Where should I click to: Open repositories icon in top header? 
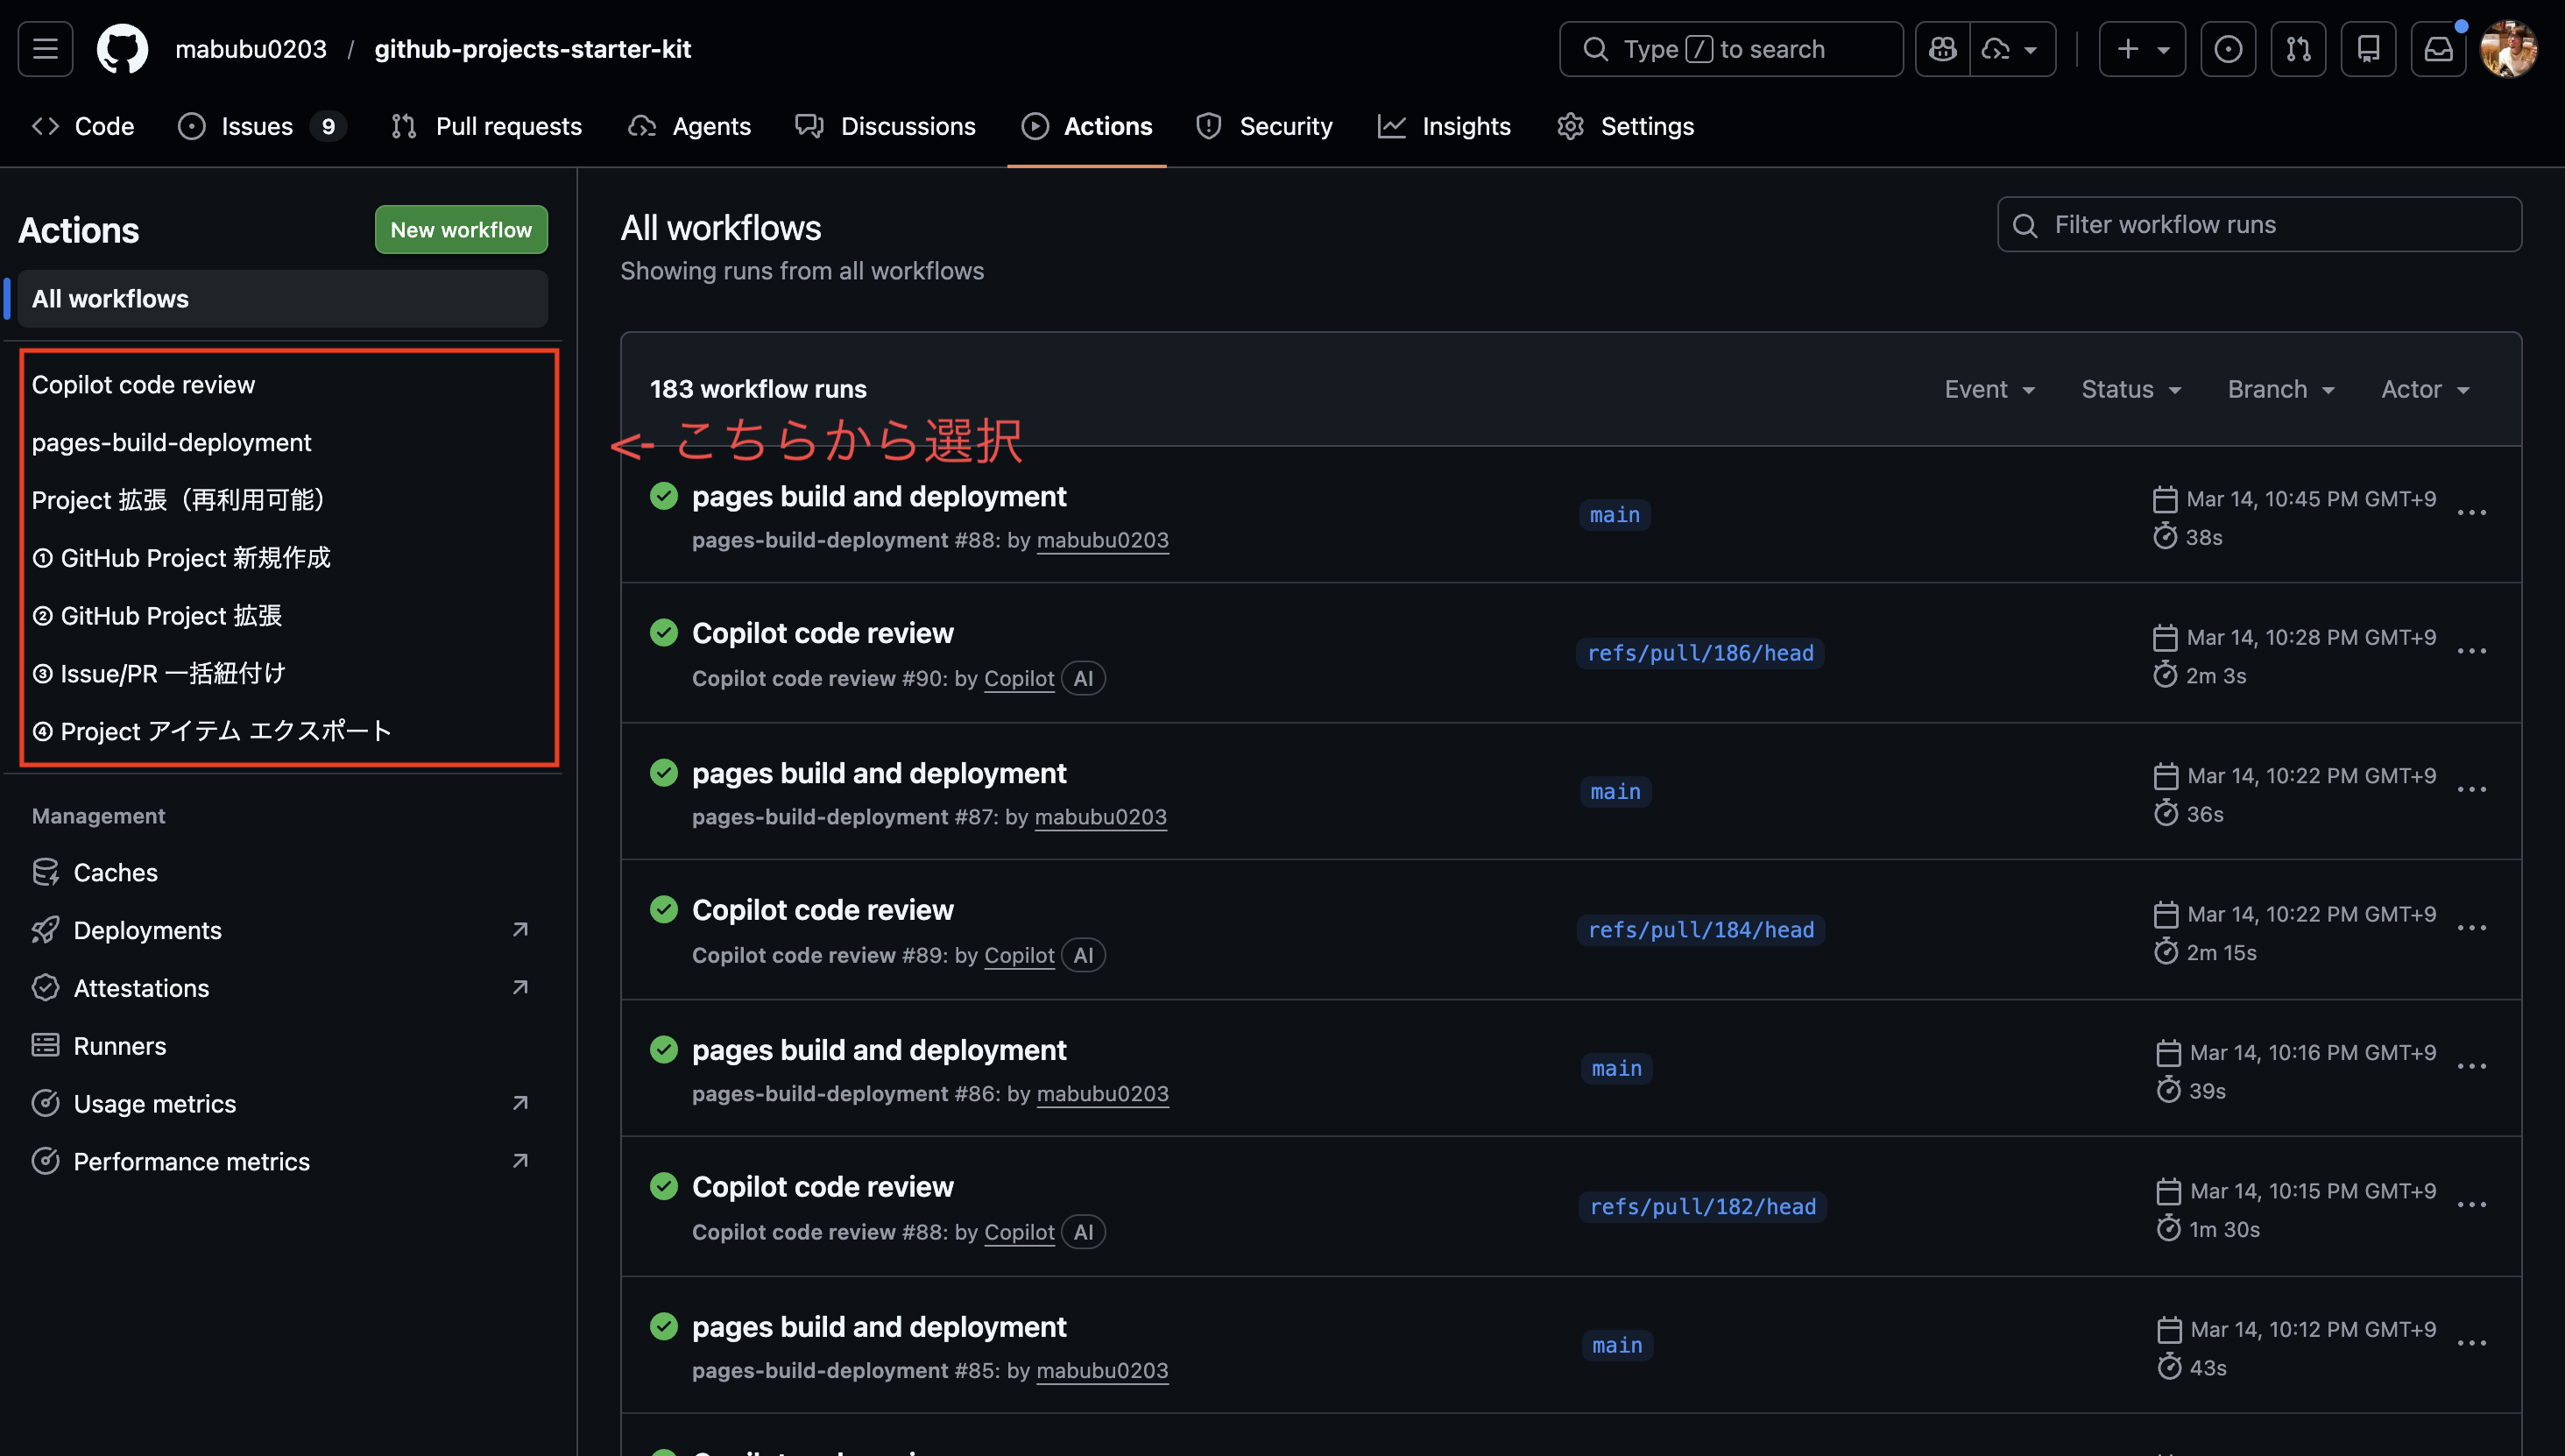pos(2368,49)
